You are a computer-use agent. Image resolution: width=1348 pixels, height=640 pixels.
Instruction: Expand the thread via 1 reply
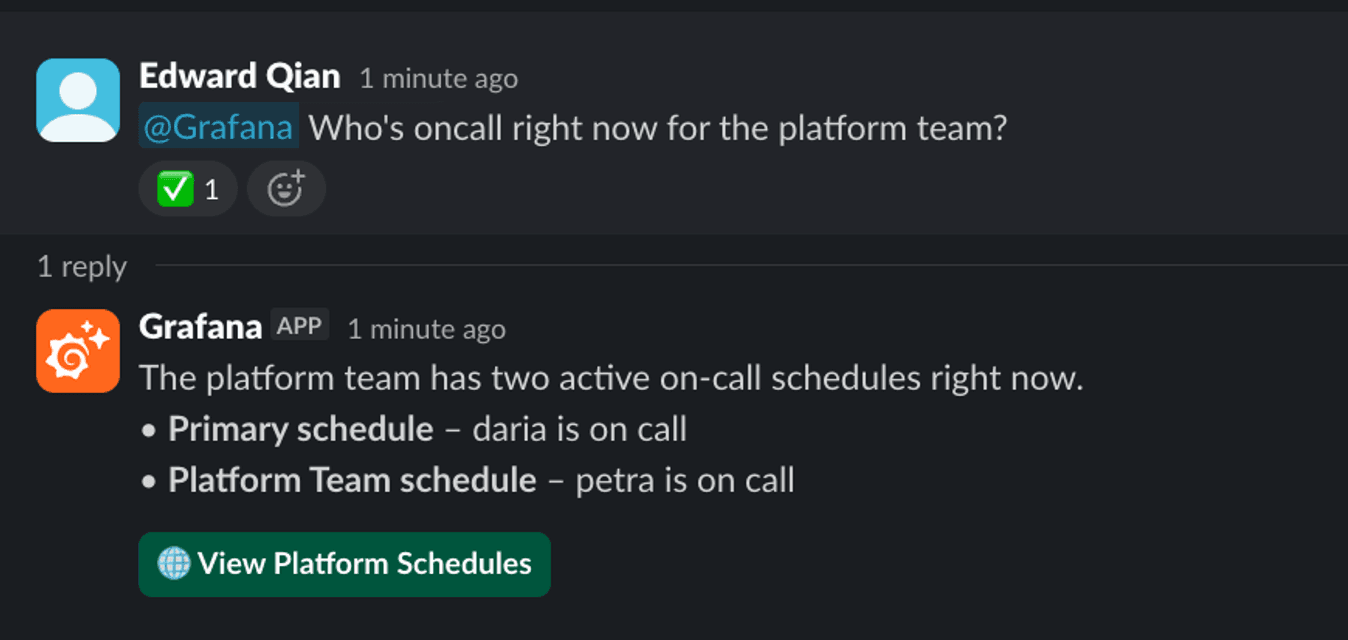click(80, 266)
